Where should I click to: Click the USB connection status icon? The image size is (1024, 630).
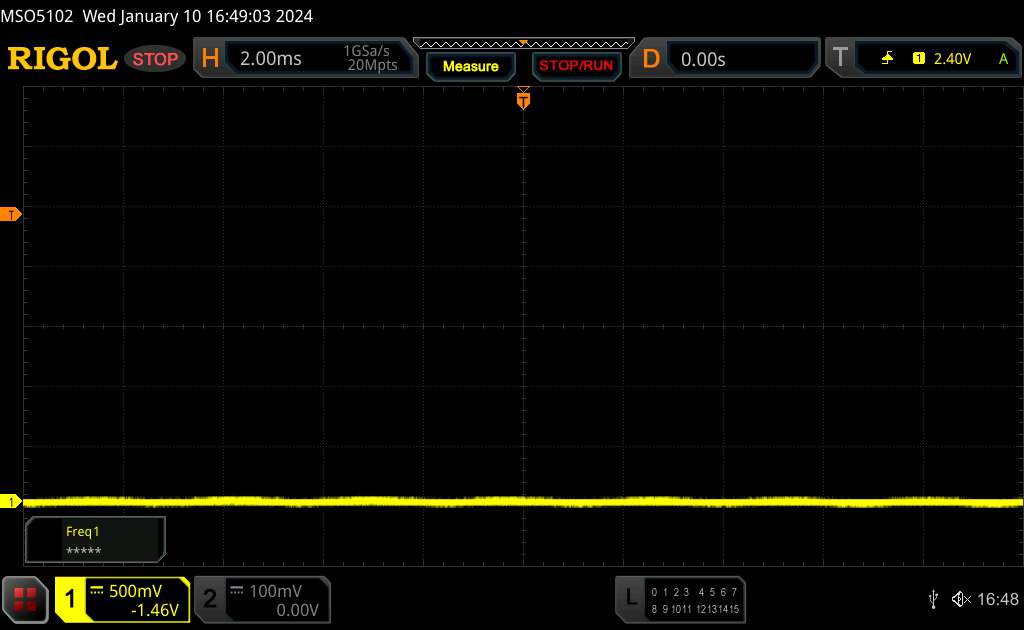tap(933, 599)
